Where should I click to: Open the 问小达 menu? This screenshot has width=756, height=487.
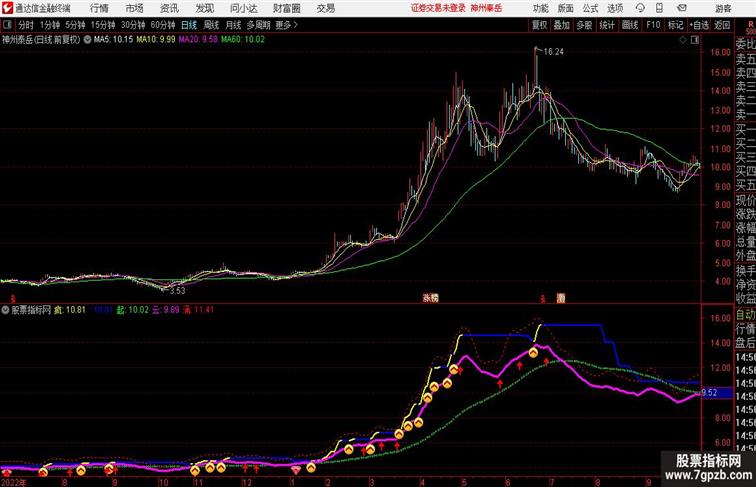[243, 8]
